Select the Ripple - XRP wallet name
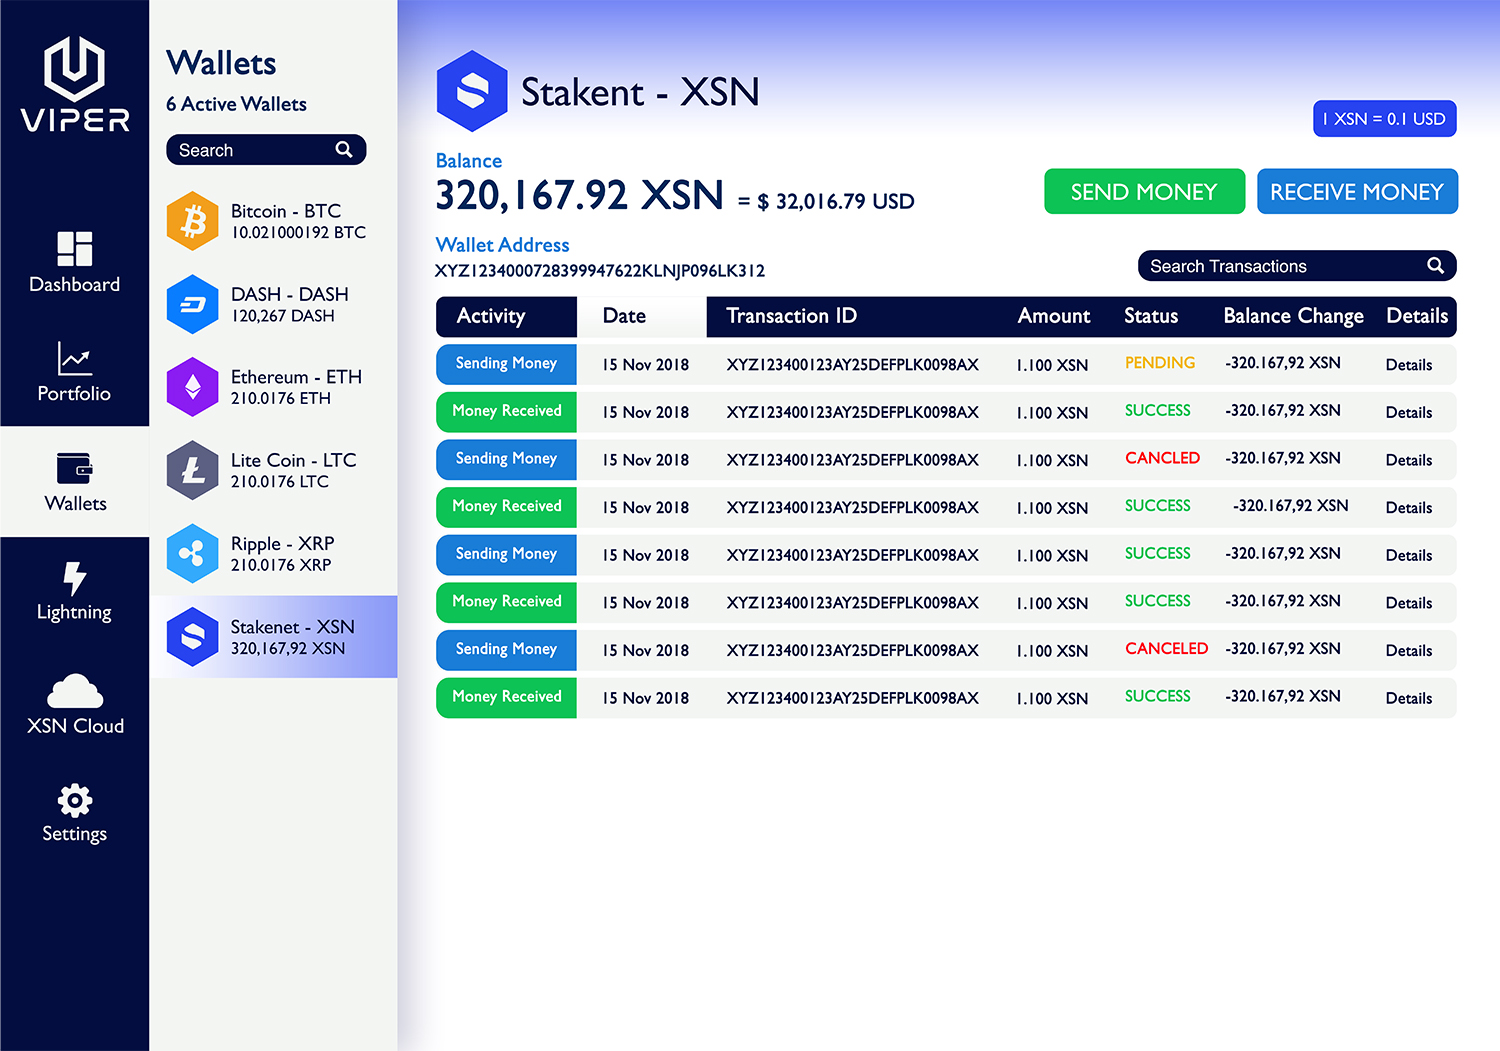Viewport: 1500px width, 1051px height. click(x=282, y=544)
